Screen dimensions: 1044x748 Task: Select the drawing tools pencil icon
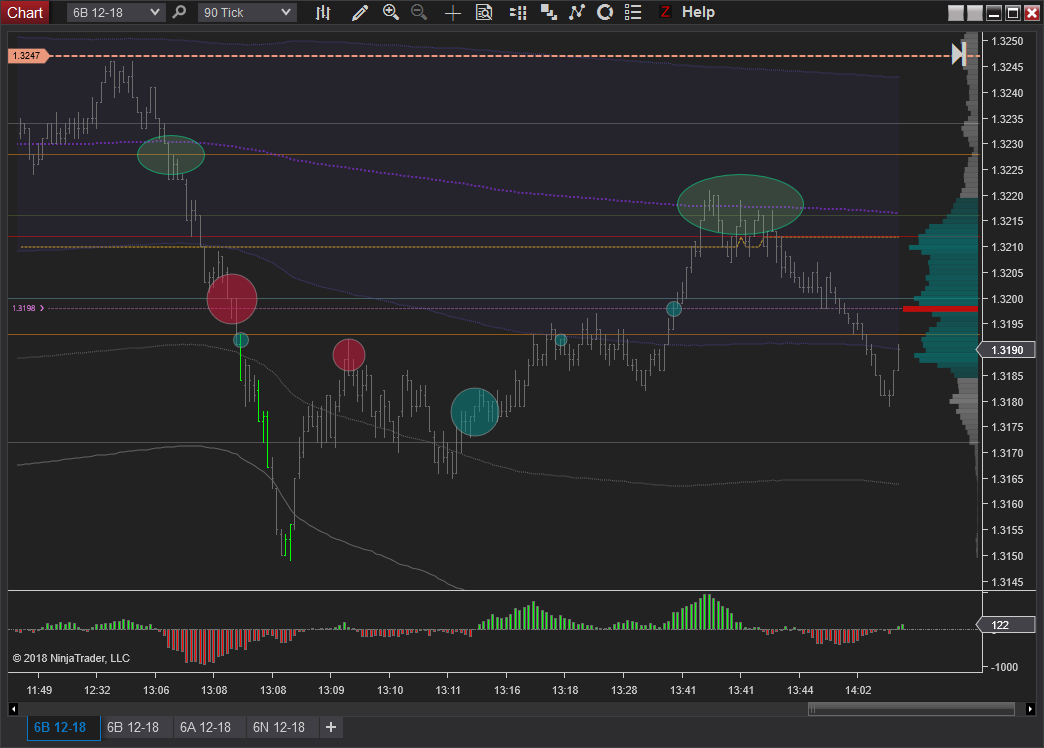click(360, 12)
